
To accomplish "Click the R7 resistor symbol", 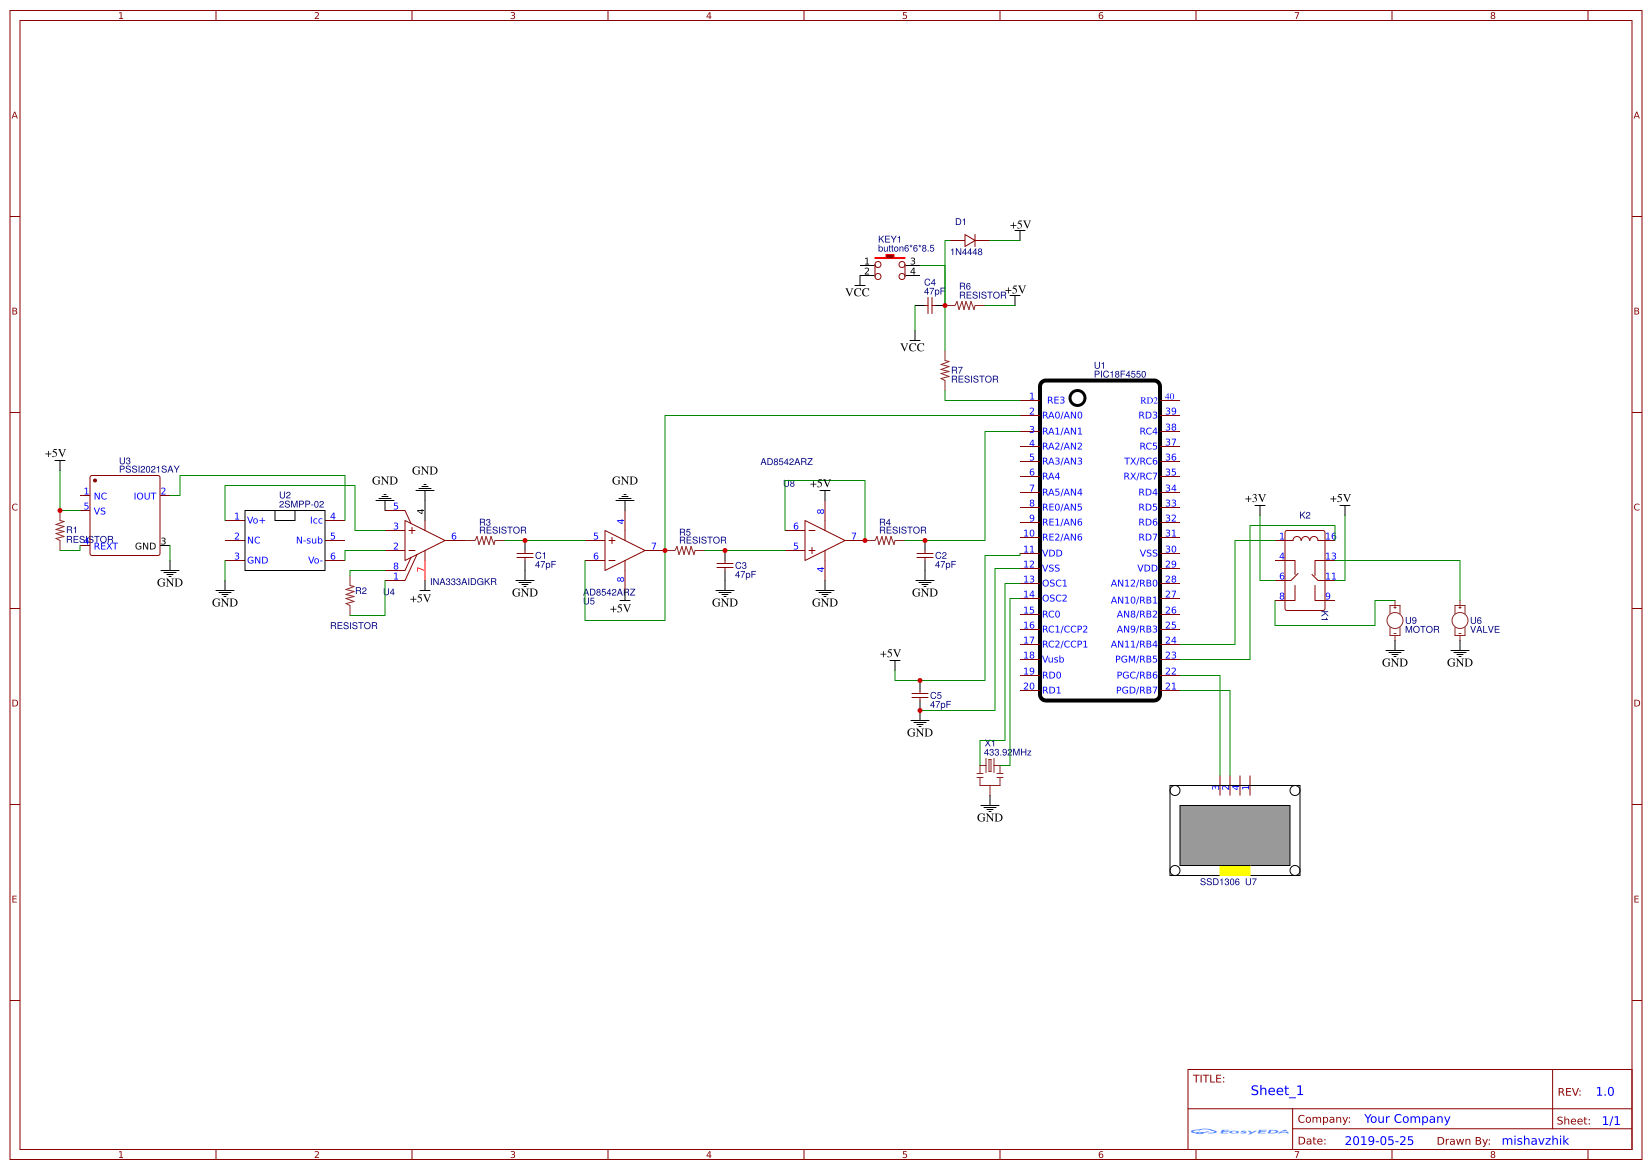I will click(x=944, y=372).
